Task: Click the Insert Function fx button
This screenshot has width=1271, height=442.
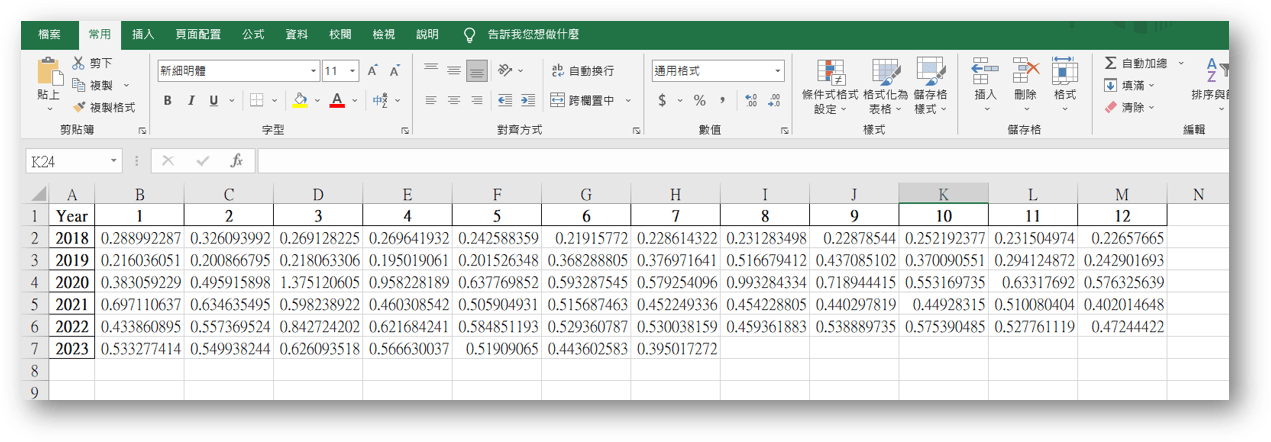Action: pos(237,160)
